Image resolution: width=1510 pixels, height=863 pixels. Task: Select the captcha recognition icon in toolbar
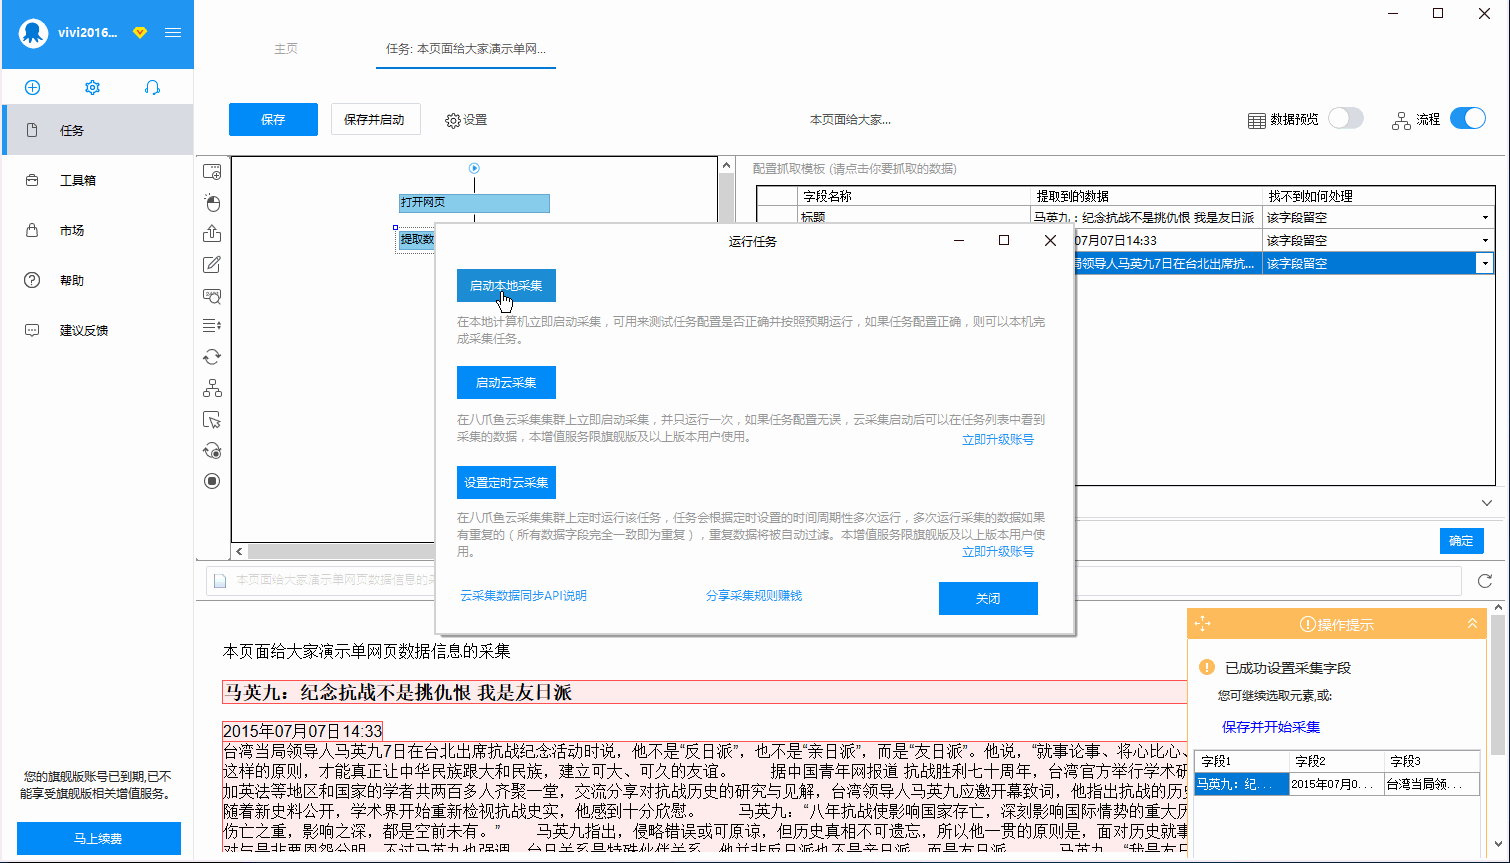tap(212, 295)
